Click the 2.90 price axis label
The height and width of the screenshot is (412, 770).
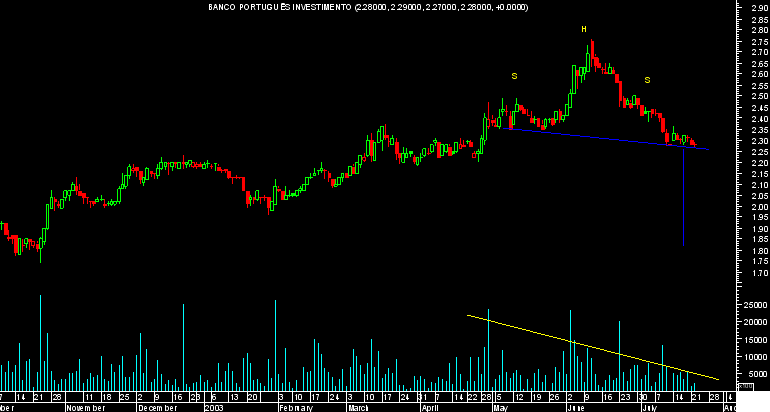[x=760, y=8]
